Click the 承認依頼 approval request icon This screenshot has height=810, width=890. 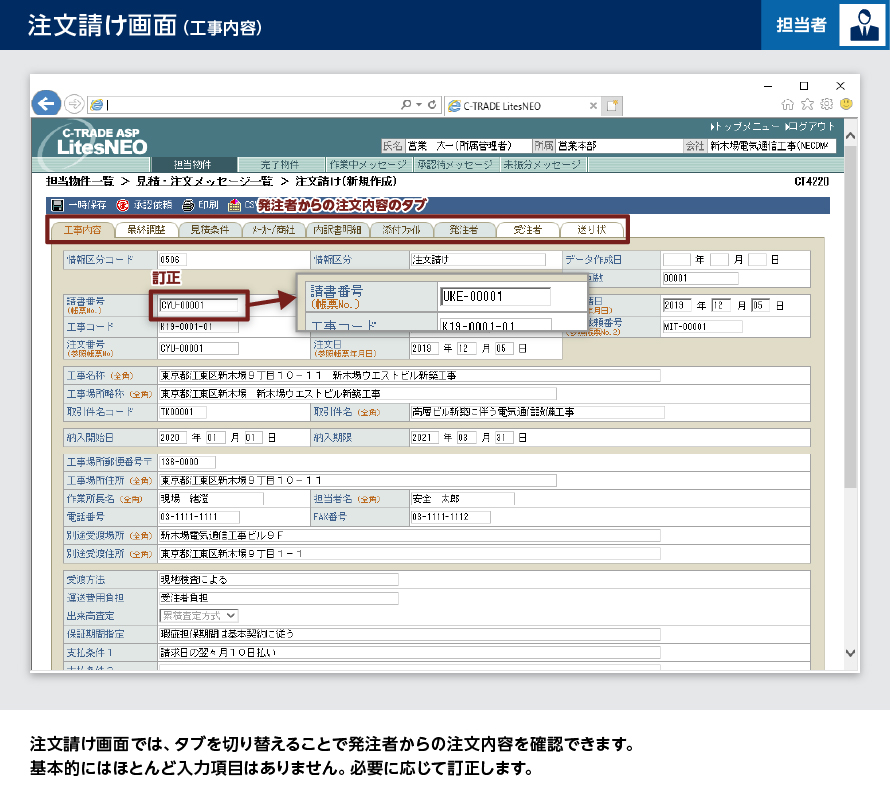point(123,205)
